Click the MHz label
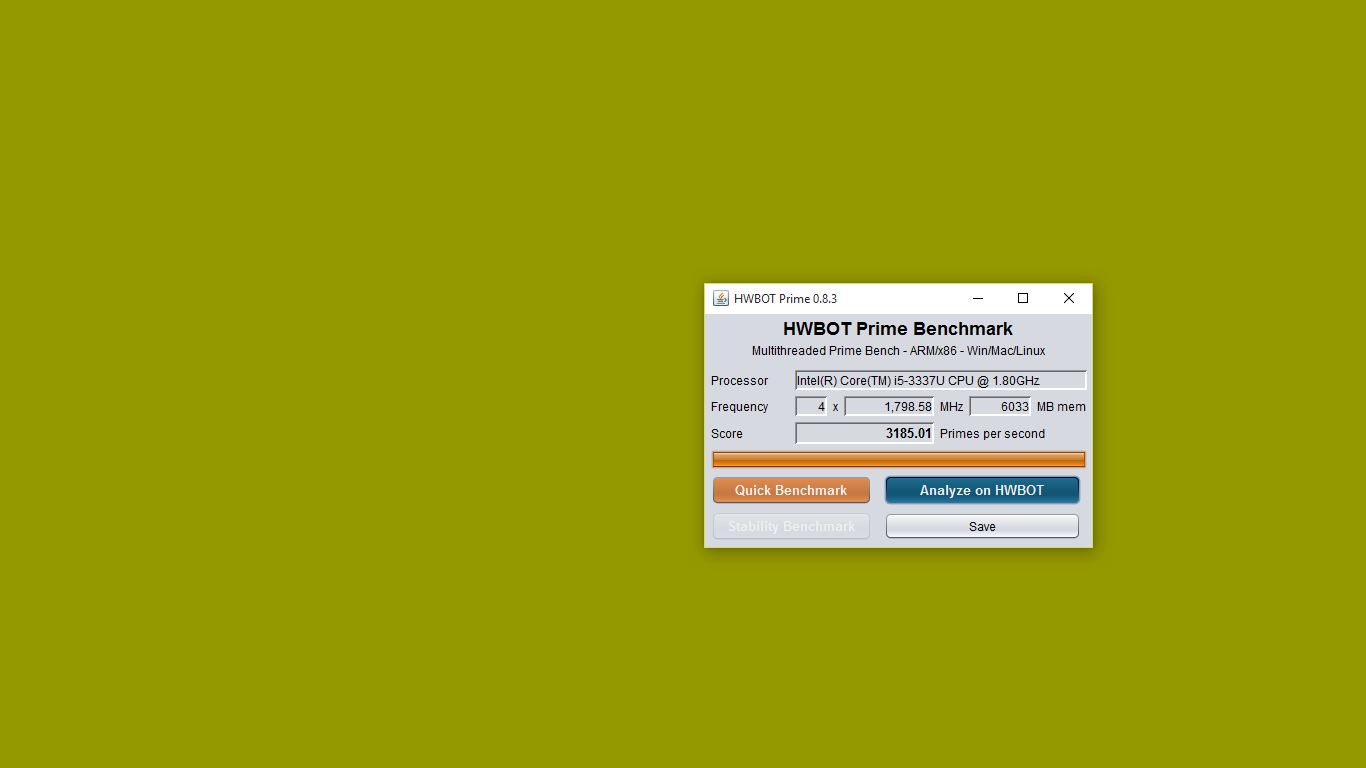Image resolution: width=1366 pixels, height=768 pixels. [x=952, y=407]
